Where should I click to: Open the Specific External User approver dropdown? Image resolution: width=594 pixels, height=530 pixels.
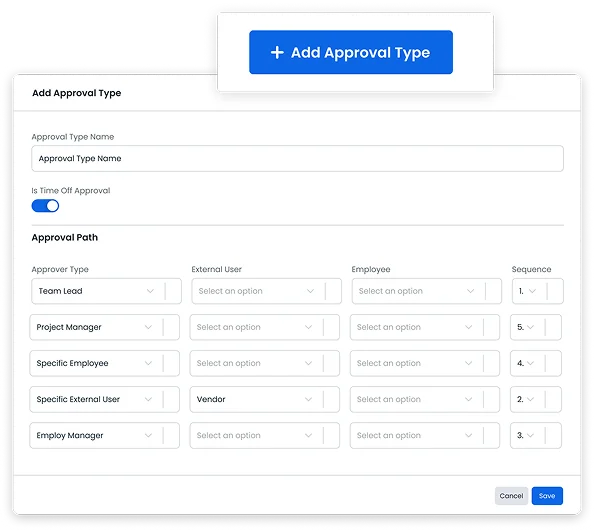click(105, 399)
